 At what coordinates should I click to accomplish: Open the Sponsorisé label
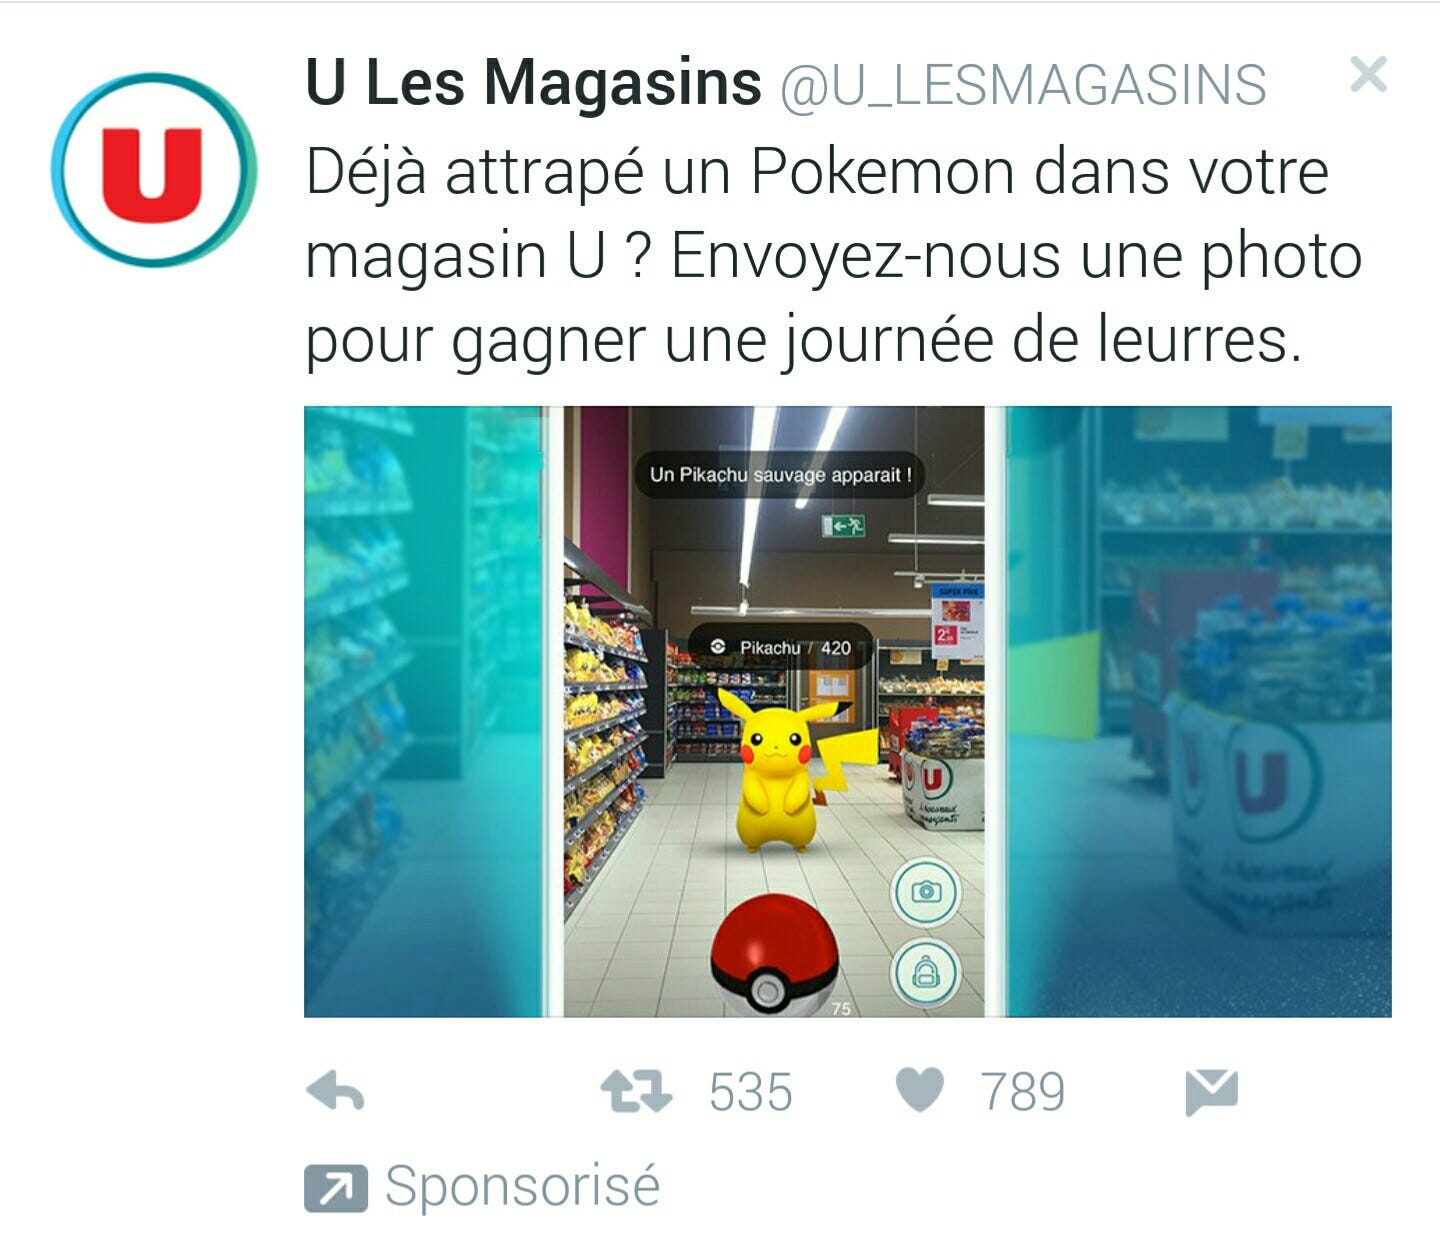pos(522,1187)
